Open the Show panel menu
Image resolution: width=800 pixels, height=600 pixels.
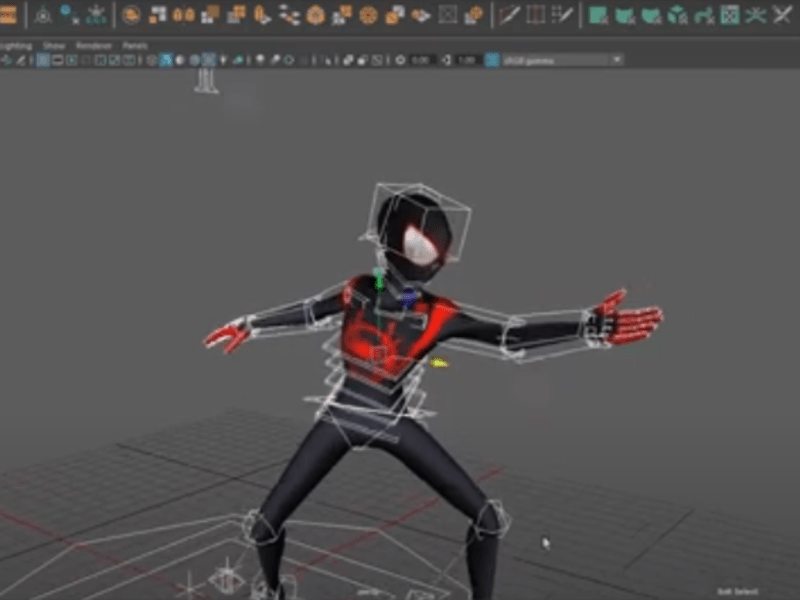(x=54, y=45)
